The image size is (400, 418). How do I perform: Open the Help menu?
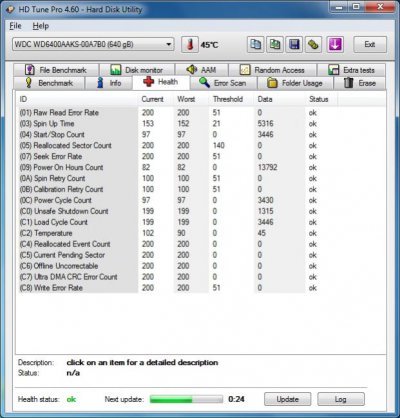(x=41, y=26)
